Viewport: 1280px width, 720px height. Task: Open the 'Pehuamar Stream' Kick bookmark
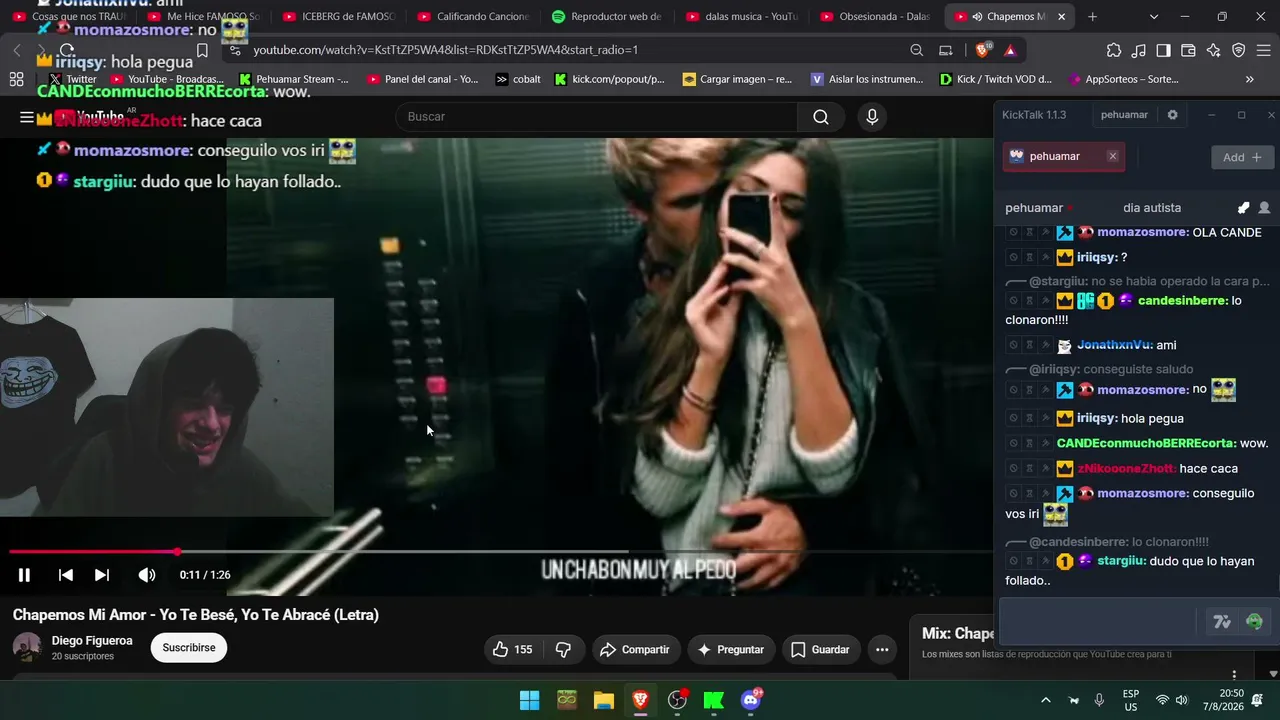click(x=294, y=79)
